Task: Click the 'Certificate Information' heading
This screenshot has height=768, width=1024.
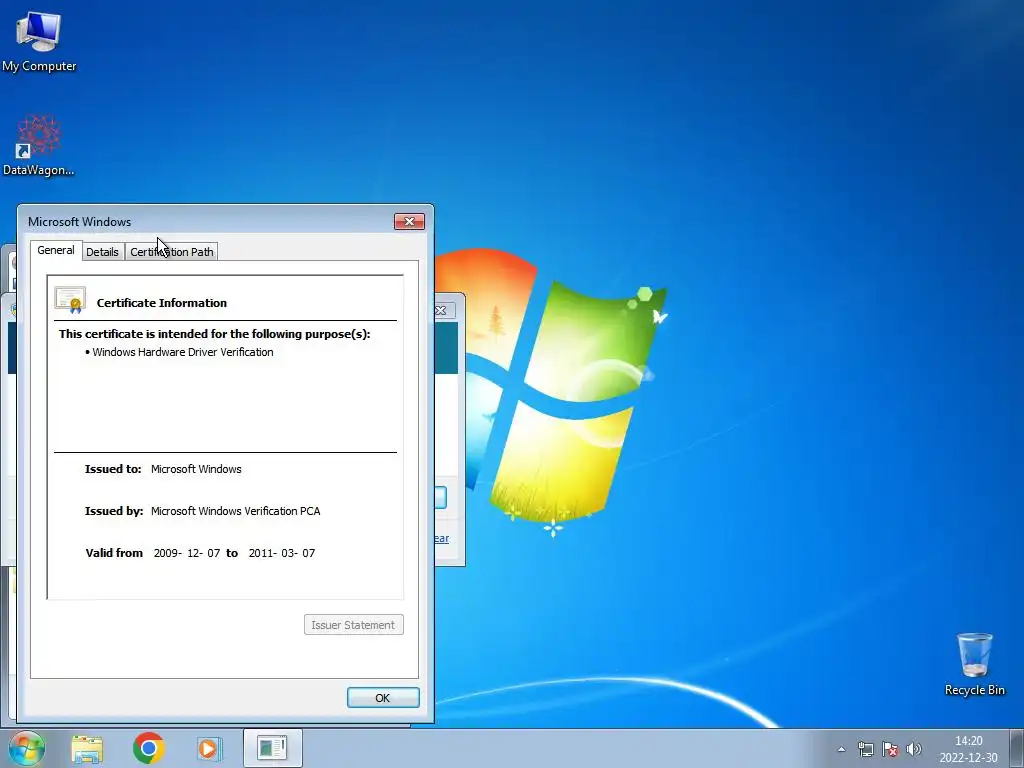Action: tap(162, 303)
